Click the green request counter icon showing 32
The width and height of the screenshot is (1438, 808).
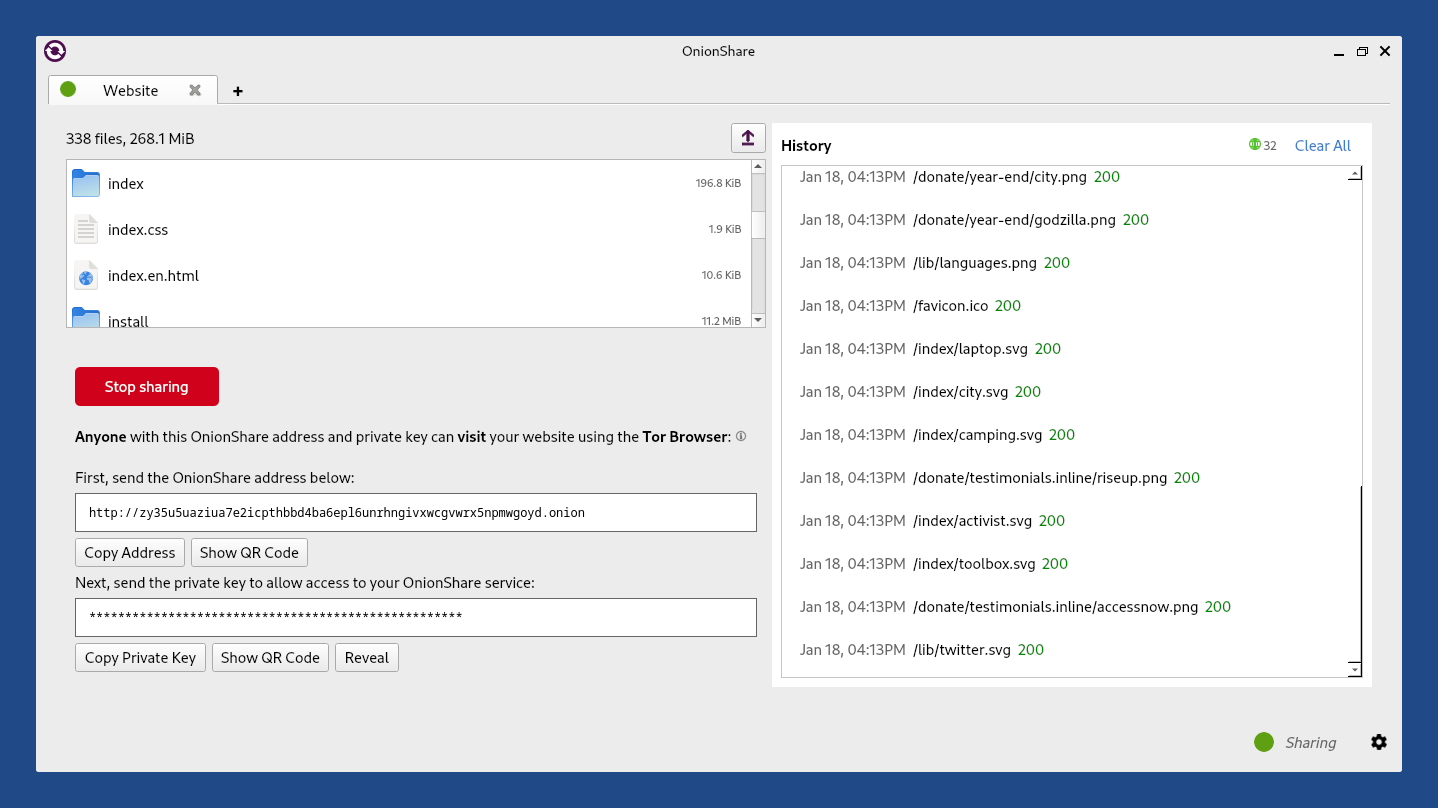[x=1255, y=145]
